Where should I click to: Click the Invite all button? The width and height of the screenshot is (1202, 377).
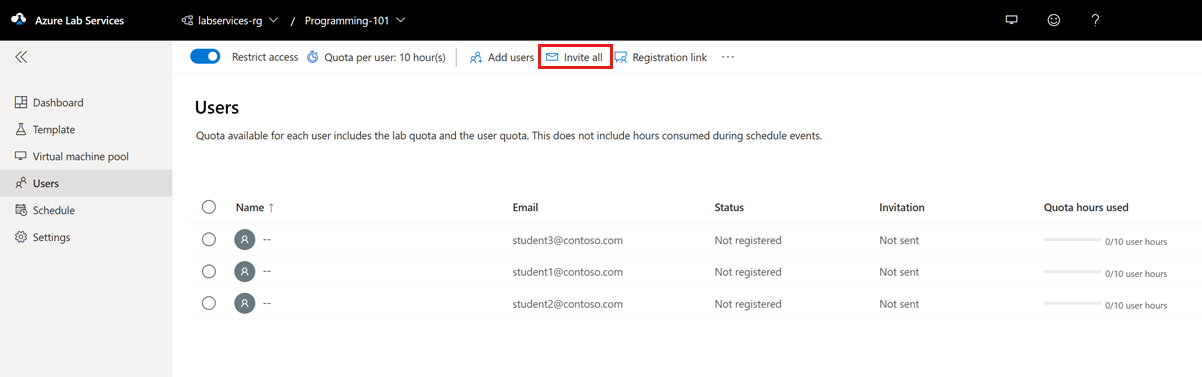pyautogui.click(x=575, y=58)
